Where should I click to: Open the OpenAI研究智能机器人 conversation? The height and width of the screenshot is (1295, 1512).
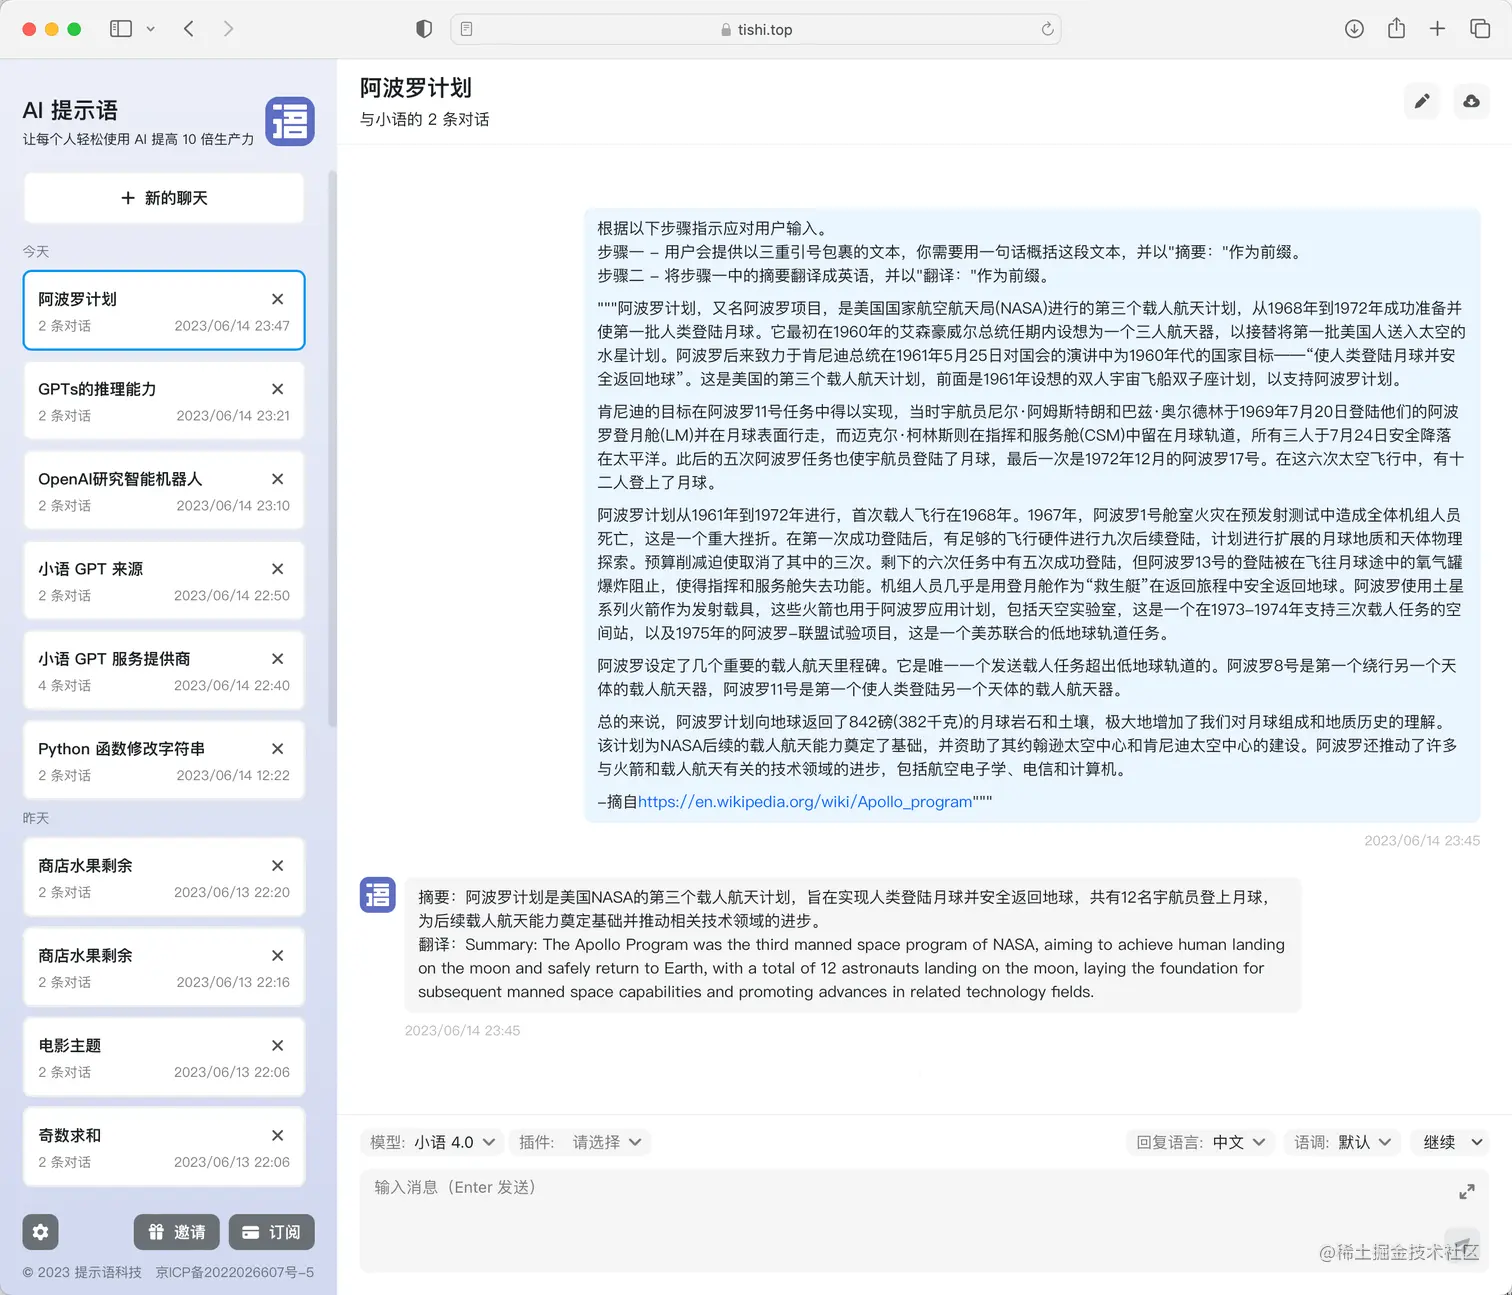[164, 490]
